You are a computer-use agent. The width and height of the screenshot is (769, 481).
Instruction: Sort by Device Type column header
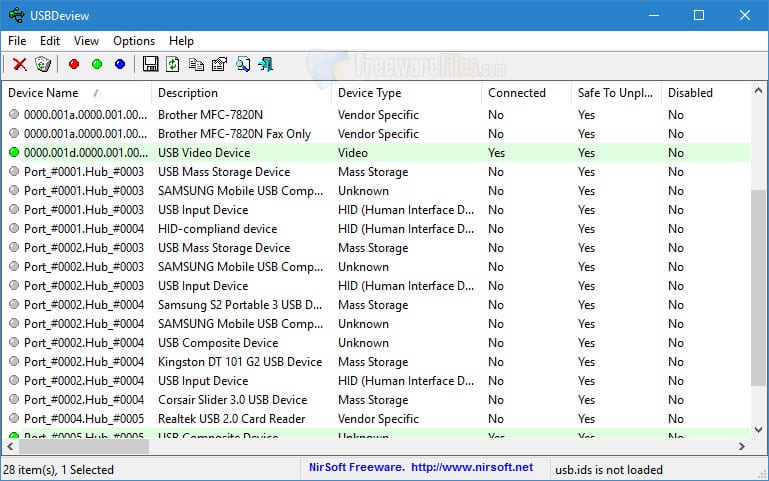click(x=407, y=93)
